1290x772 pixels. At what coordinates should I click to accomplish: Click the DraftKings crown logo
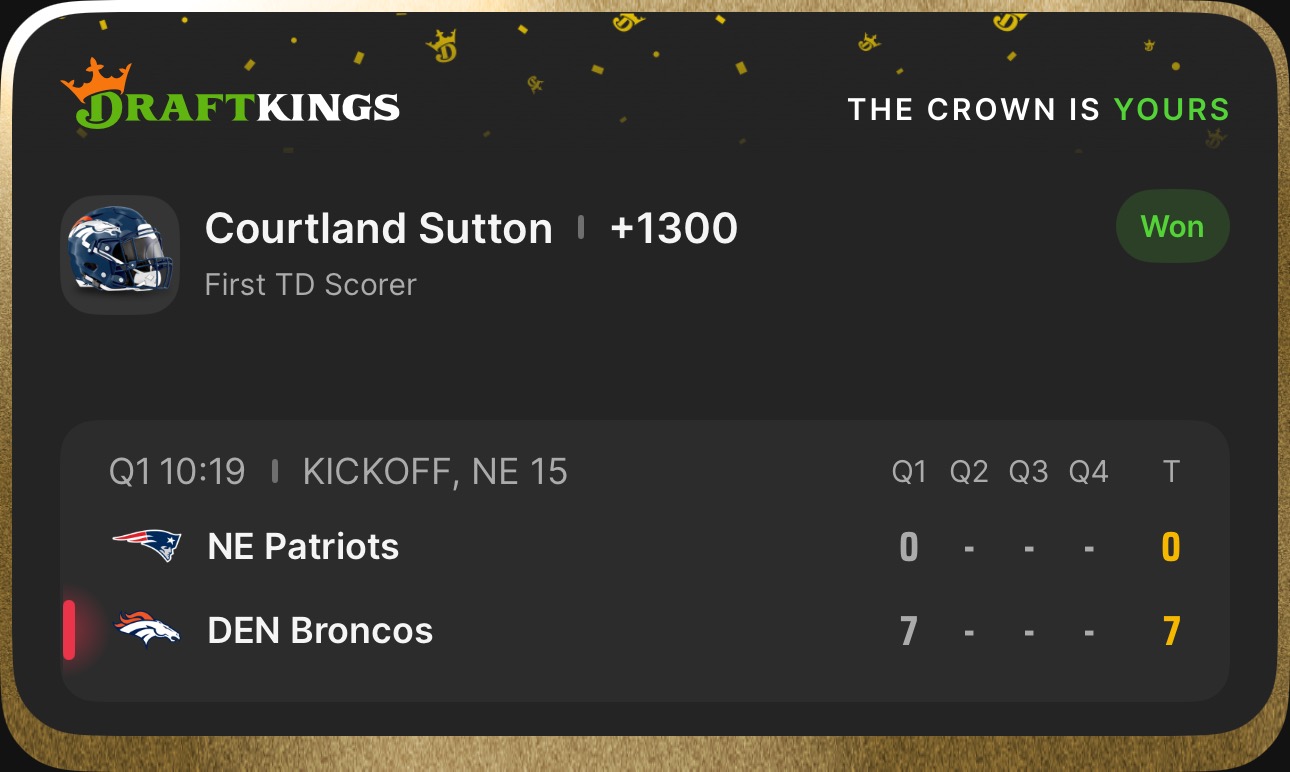[x=229, y=95]
